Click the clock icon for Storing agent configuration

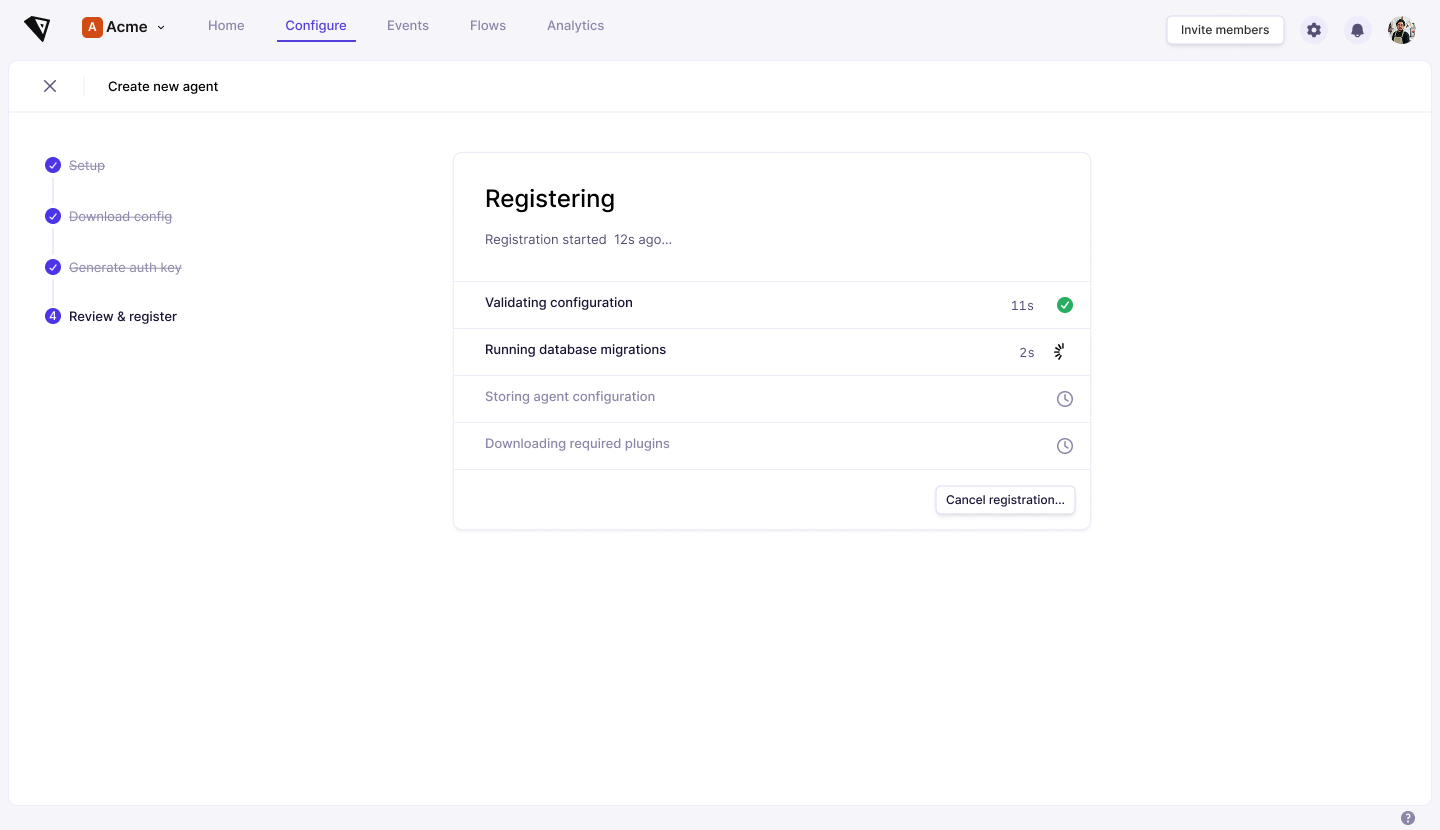click(1065, 399)
